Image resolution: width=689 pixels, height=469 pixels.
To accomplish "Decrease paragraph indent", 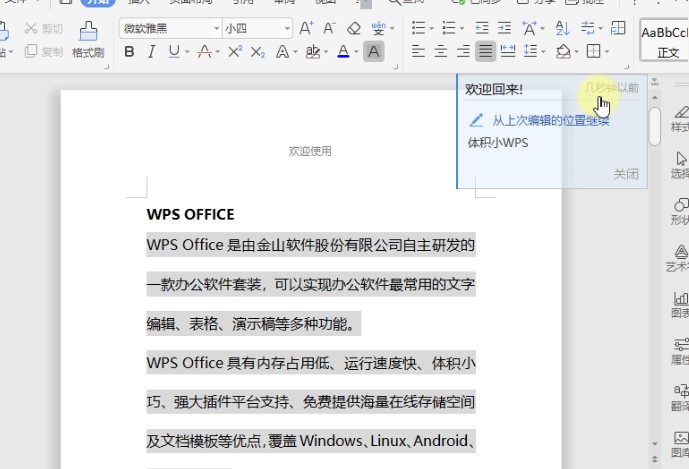I will [482, 28].
